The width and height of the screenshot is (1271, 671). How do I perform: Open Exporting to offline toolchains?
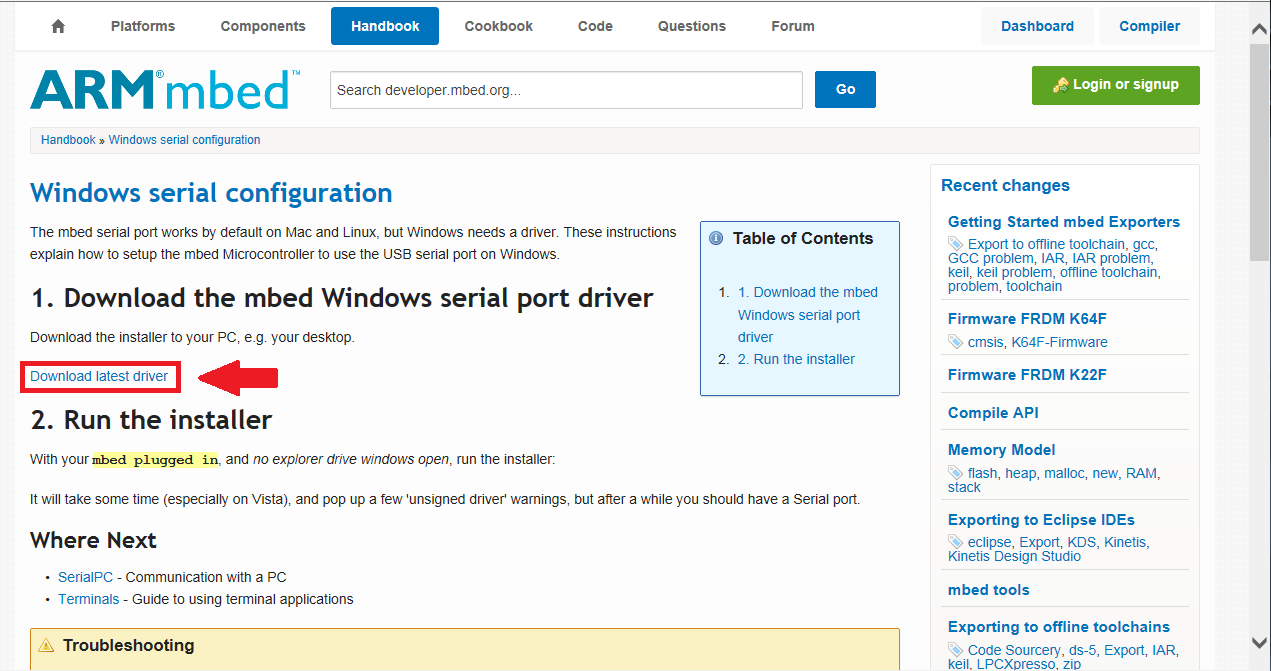(1059, 627)
